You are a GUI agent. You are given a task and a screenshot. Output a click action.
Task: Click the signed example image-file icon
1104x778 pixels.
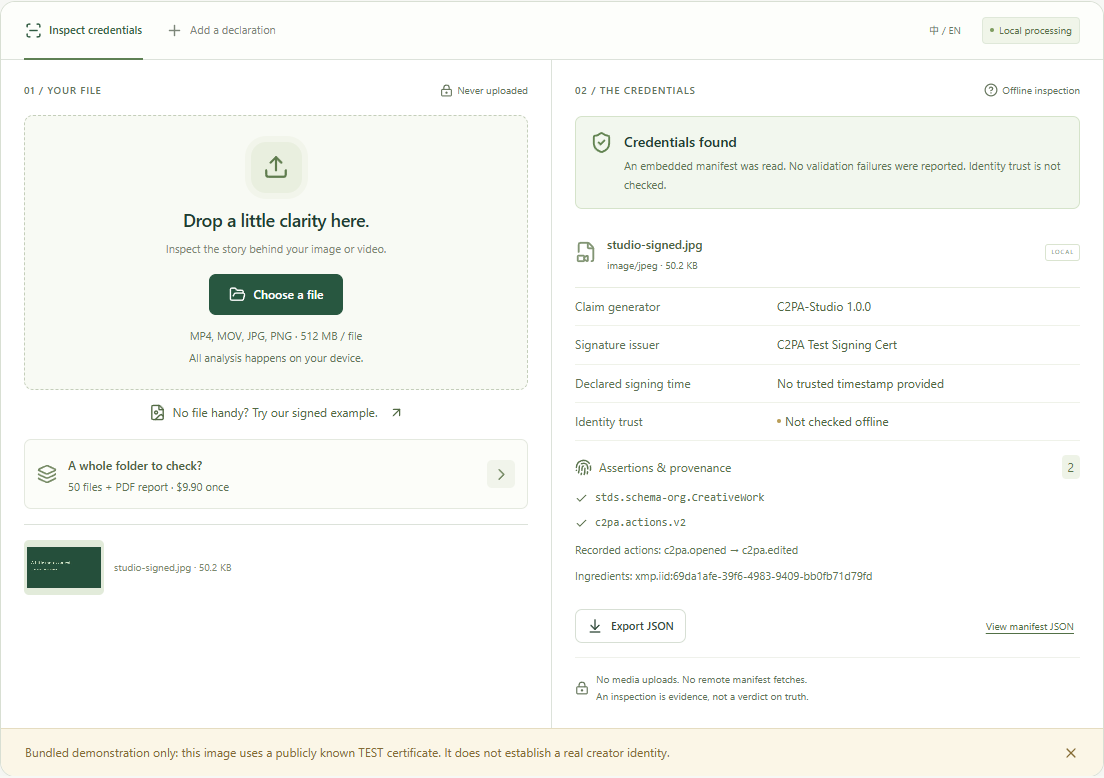click(158, 413)
